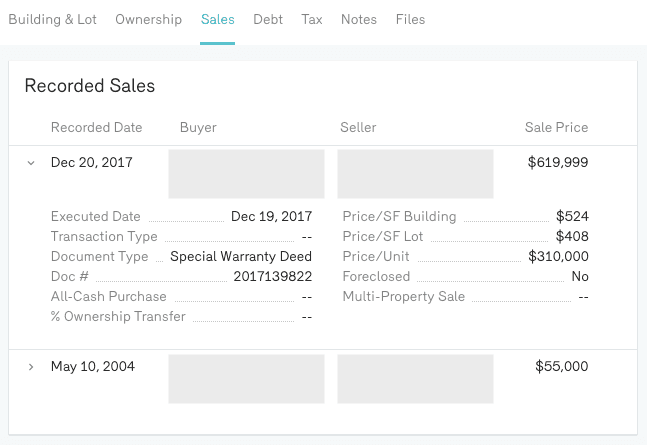647x445 pixels.
Task: Click the Sale Price column header
Action: [556, 127]
